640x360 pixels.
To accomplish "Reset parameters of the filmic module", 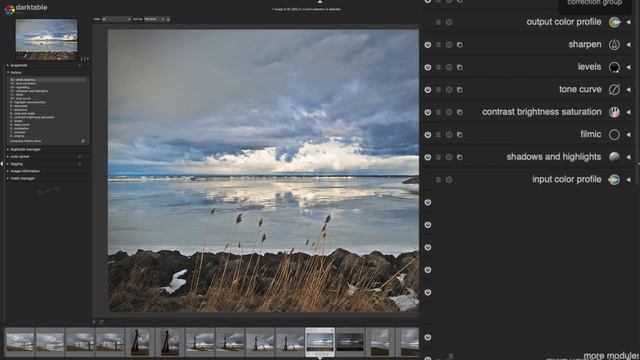I will 449,134.
